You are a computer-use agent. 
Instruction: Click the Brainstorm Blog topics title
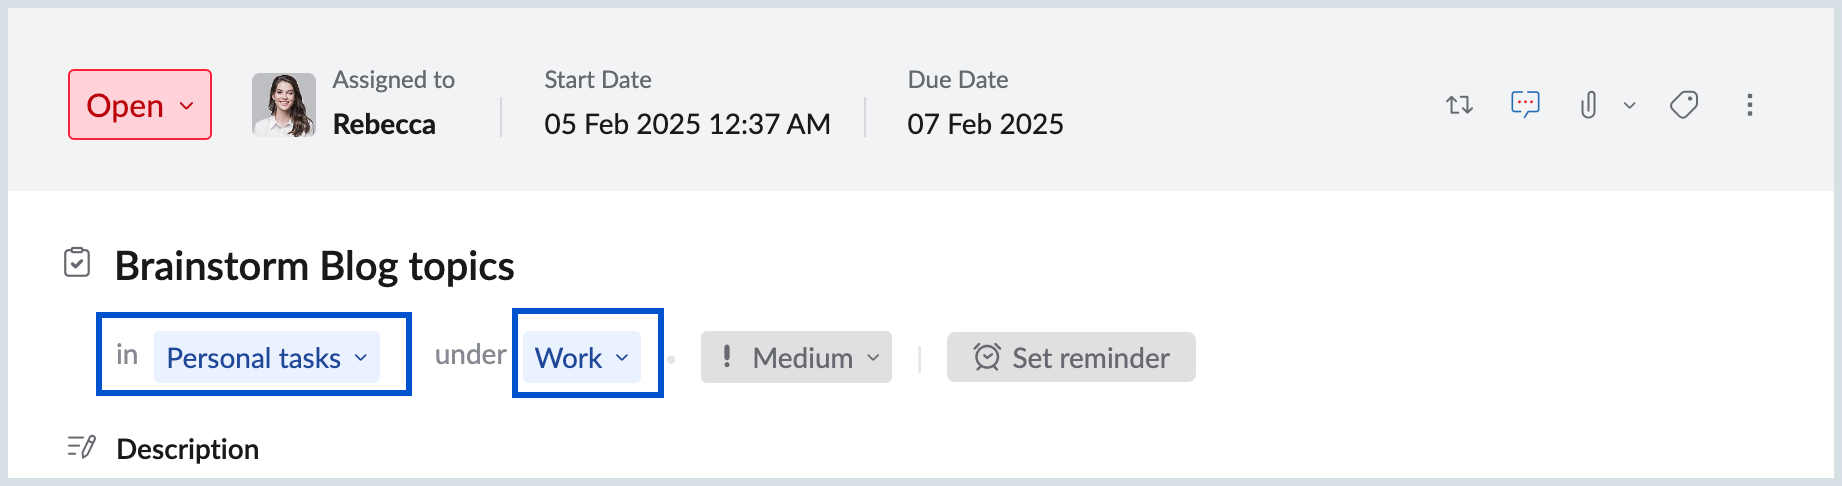(x=314, y=266)
